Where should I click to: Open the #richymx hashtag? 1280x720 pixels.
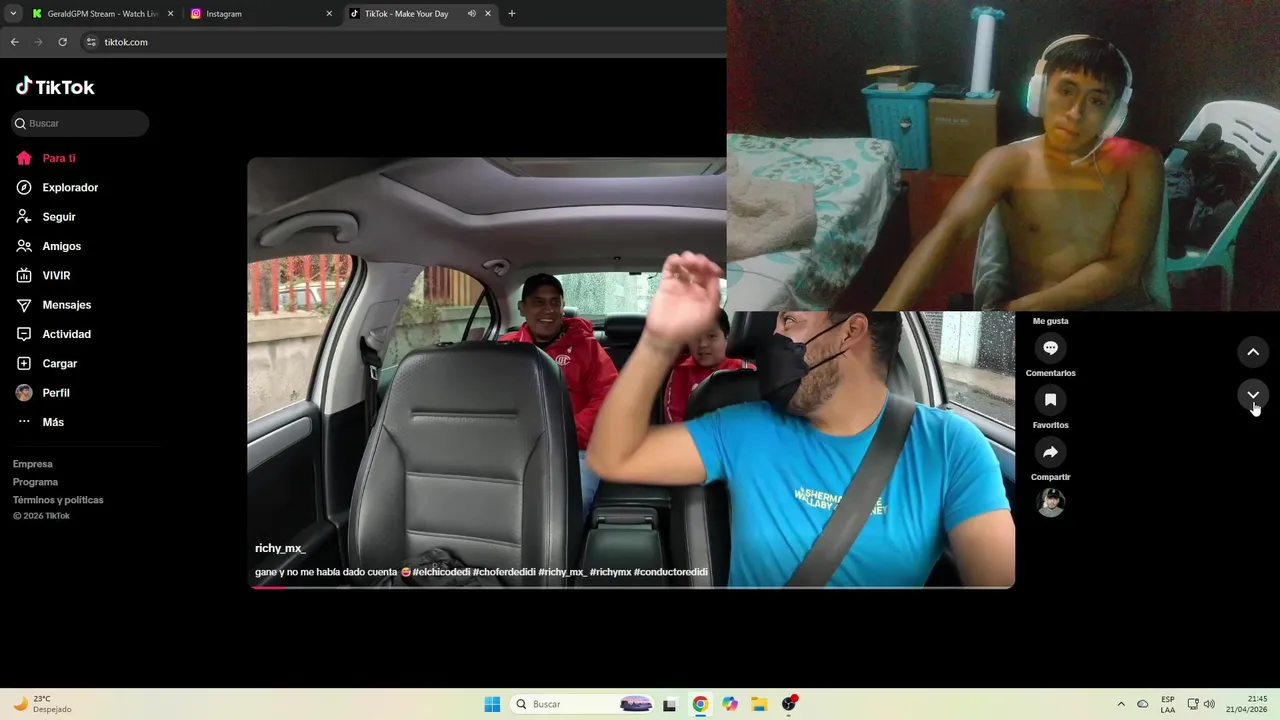coord(610,572)
